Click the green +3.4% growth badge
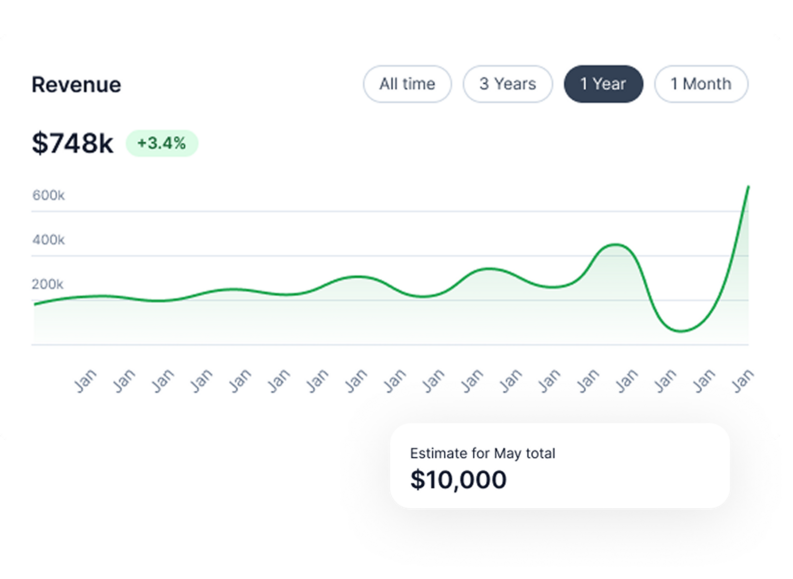 tap(161, 143)
